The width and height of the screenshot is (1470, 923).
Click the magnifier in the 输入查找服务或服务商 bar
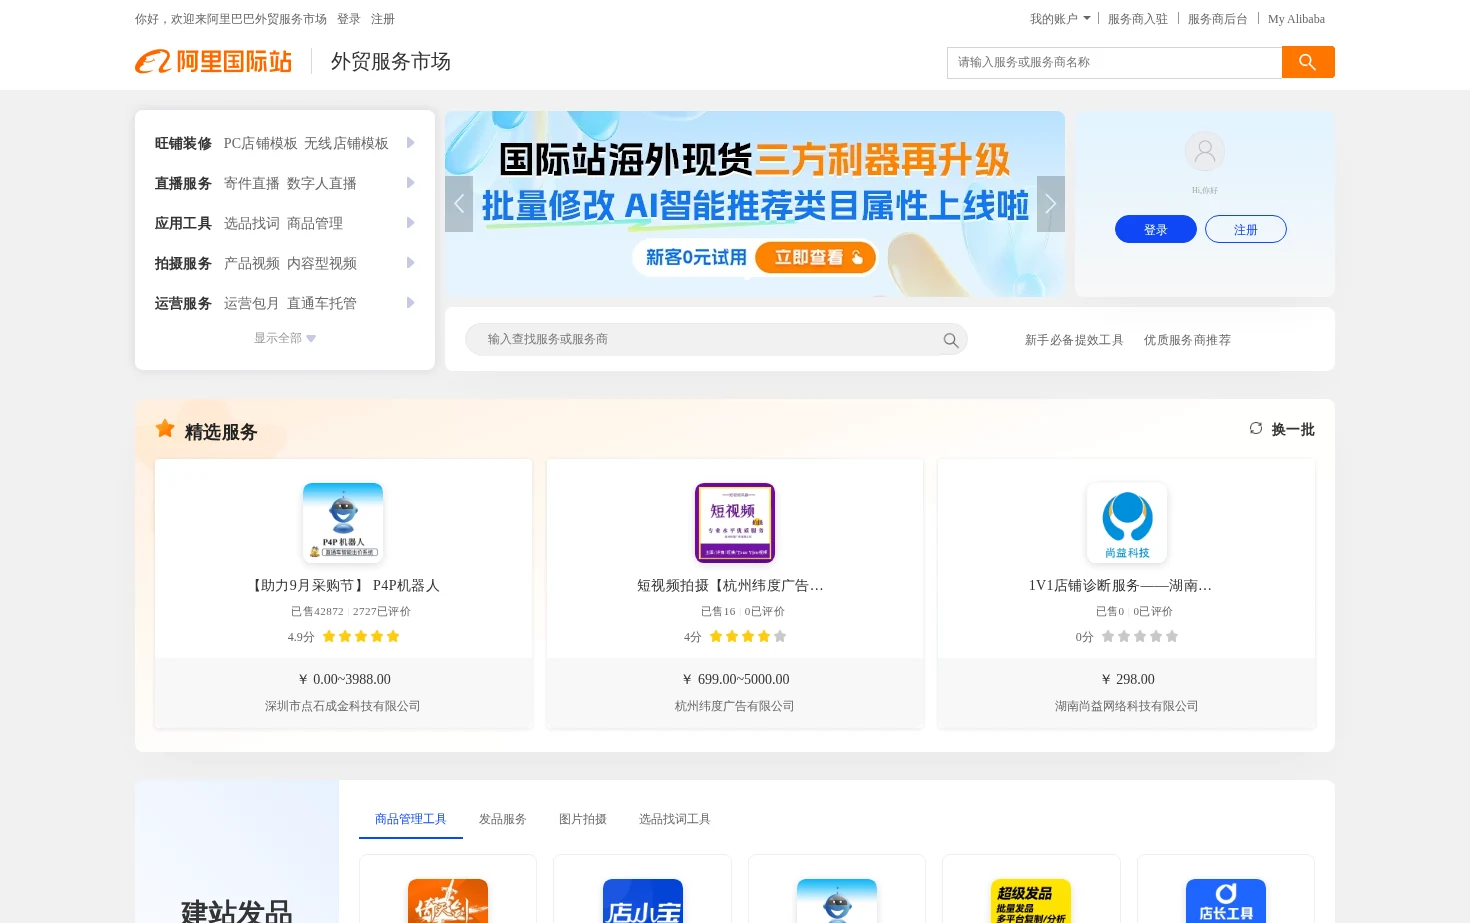pos(951,340)
